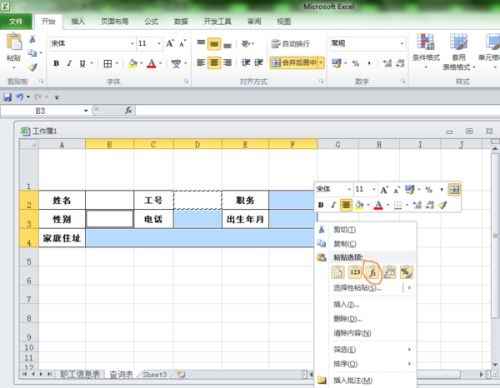Open the number format dropdown
The height and width of the screenshot is (388, 500).
(402, 43)
